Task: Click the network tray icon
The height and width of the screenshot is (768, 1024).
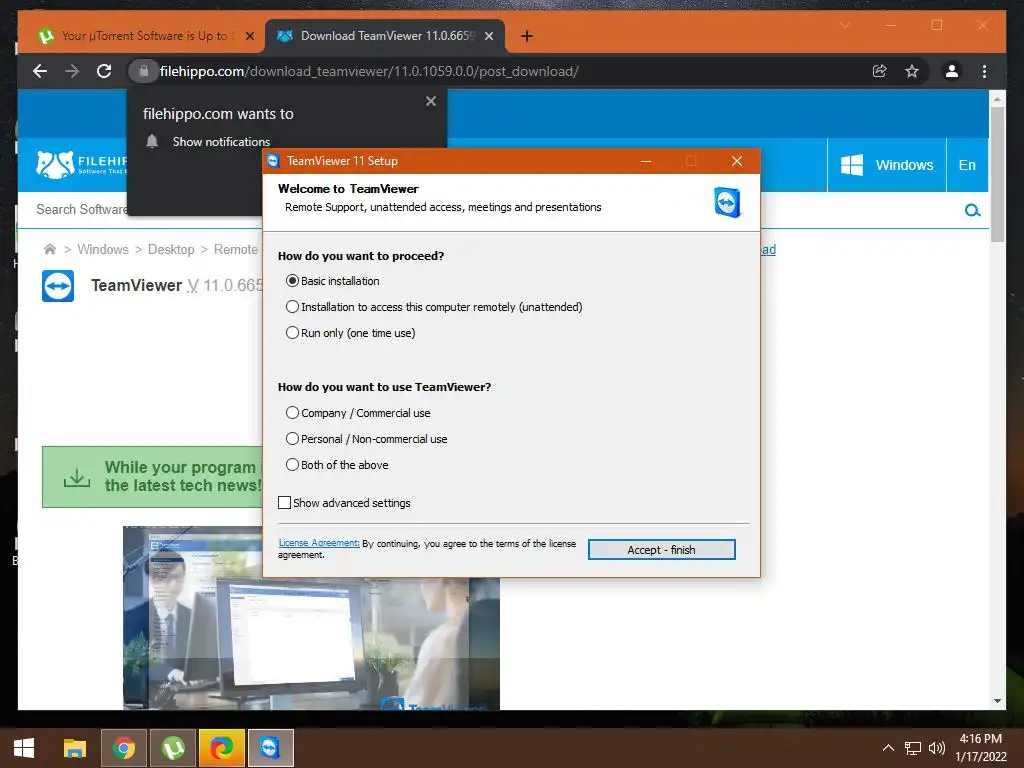Action: pyautogui.click(x=913, y=748)
